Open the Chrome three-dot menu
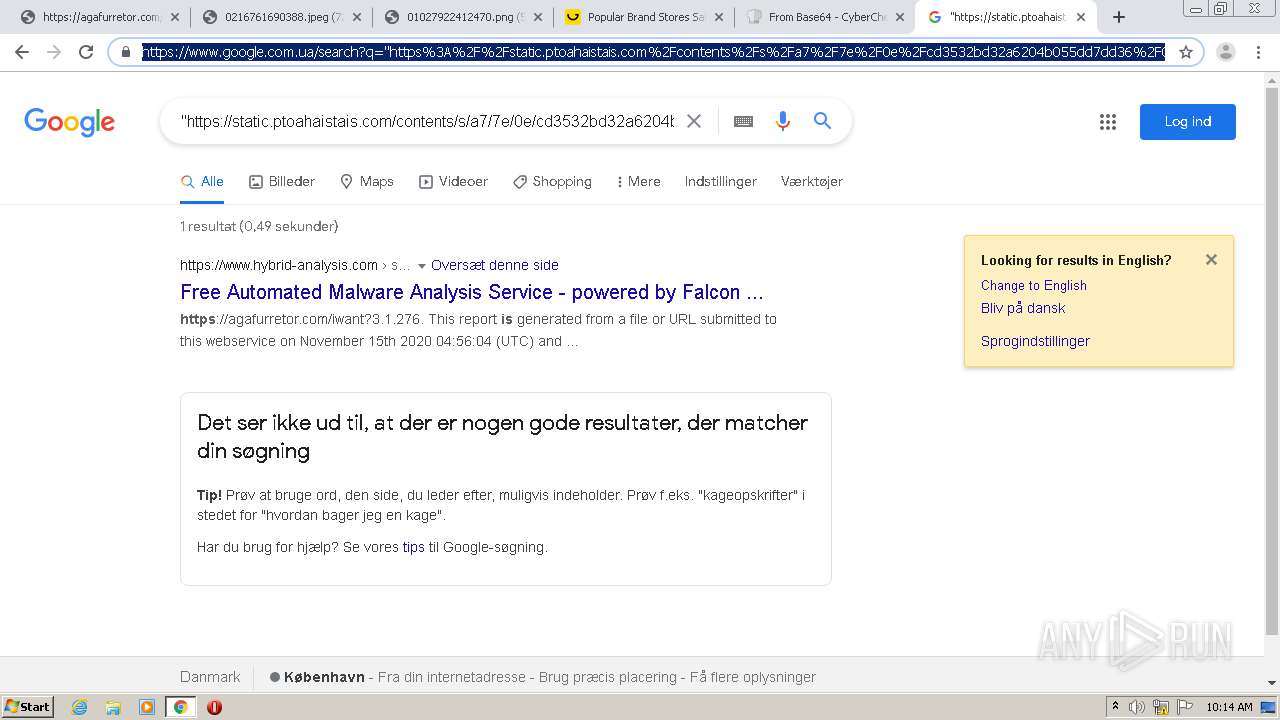 [x=1258, y=52]
